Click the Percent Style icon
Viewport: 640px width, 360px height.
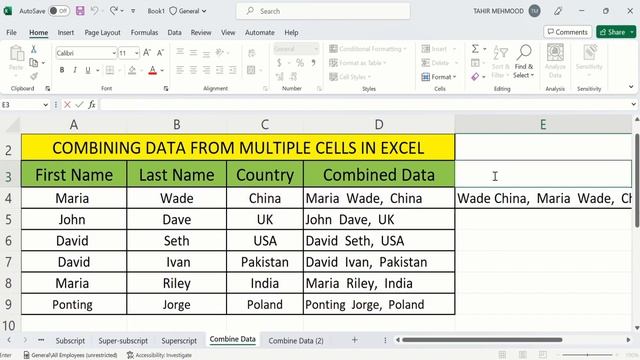pyautogui.click(x=300, y=63)
